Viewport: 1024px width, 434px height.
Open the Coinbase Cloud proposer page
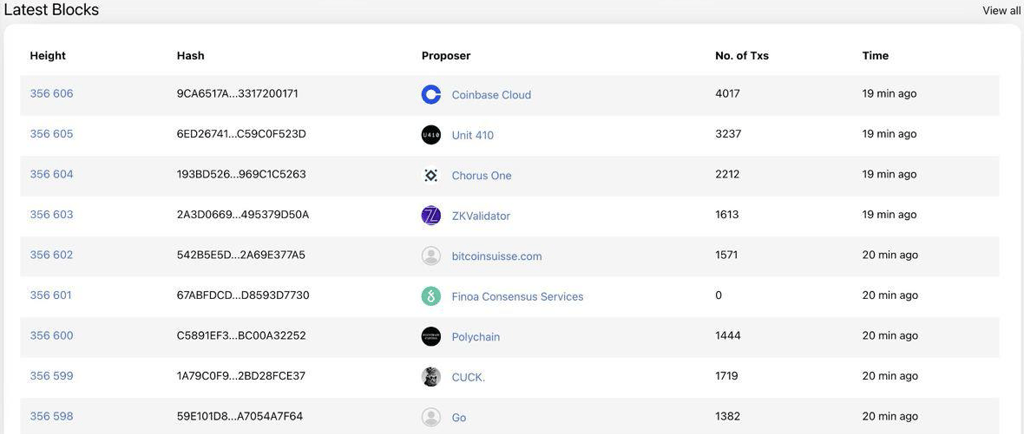(491, 95)
